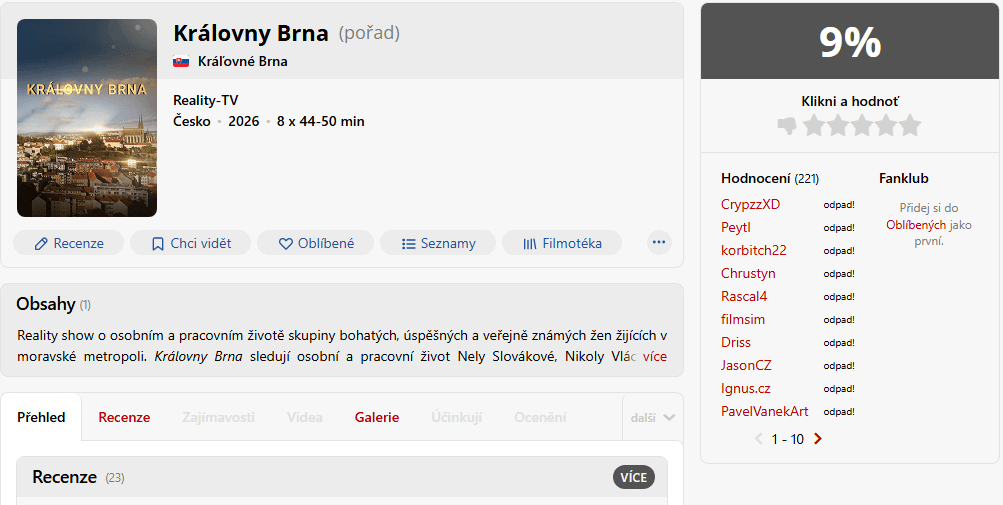Go to previous ratings page arrow

[758, 439]
